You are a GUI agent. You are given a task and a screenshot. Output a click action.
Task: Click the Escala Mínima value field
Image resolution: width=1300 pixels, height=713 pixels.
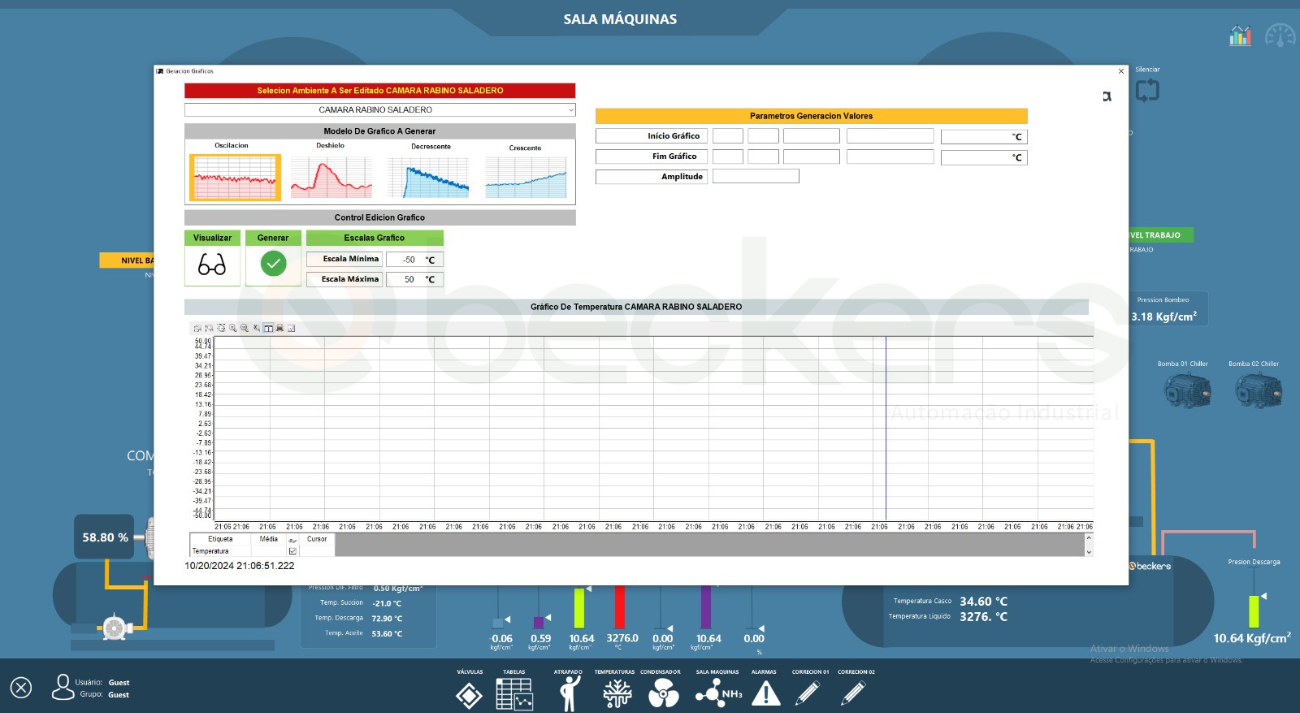pyautogui.click(x=414, y=259)
